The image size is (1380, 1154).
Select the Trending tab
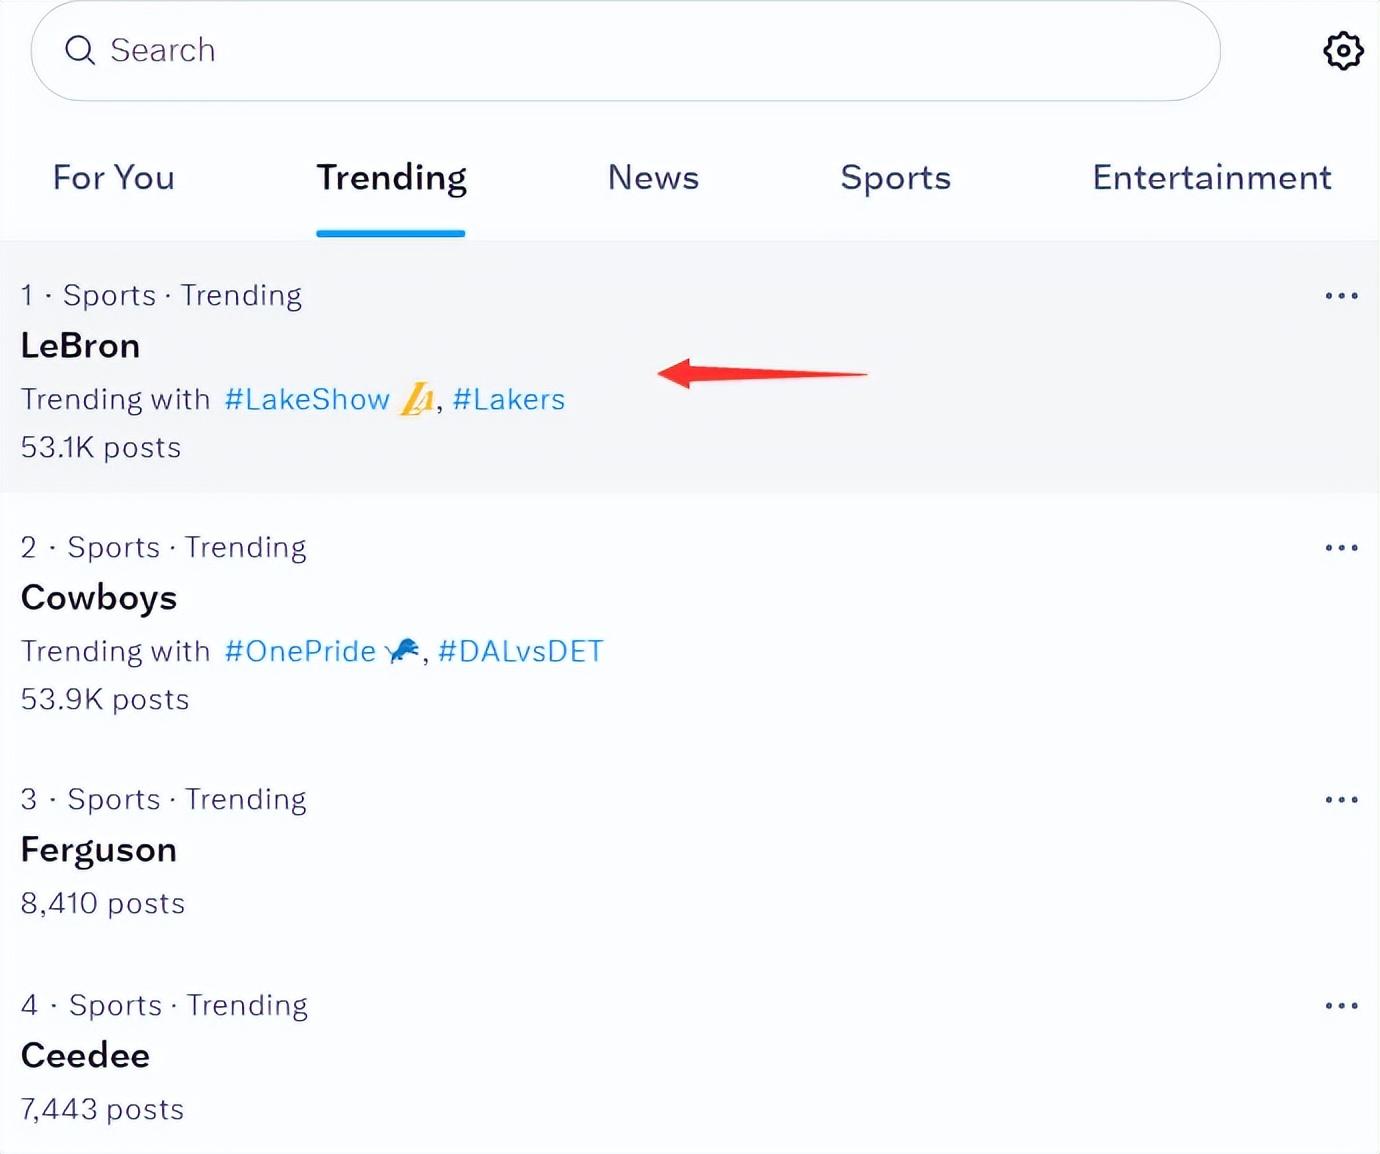(x=391, y=178)
